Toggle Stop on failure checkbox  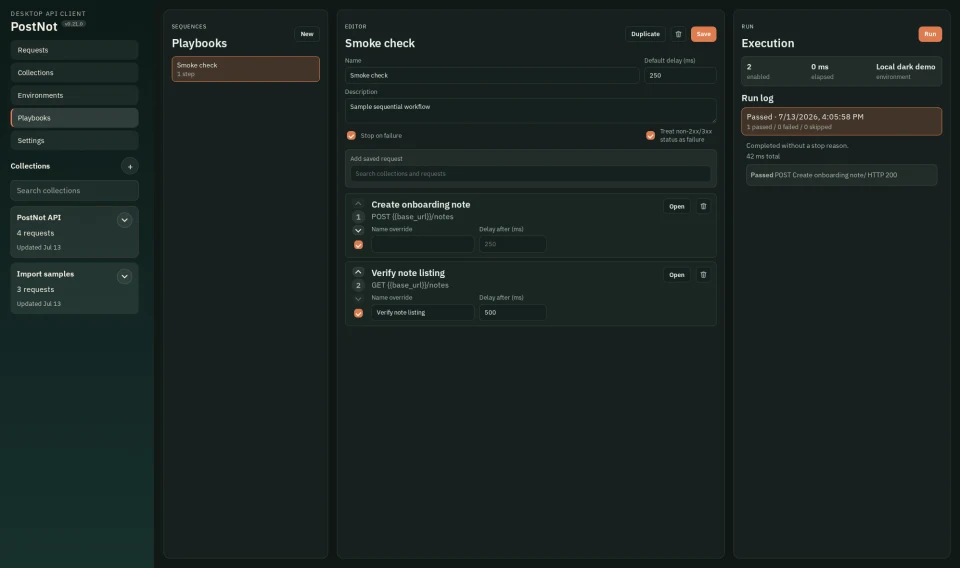point(351,136)
